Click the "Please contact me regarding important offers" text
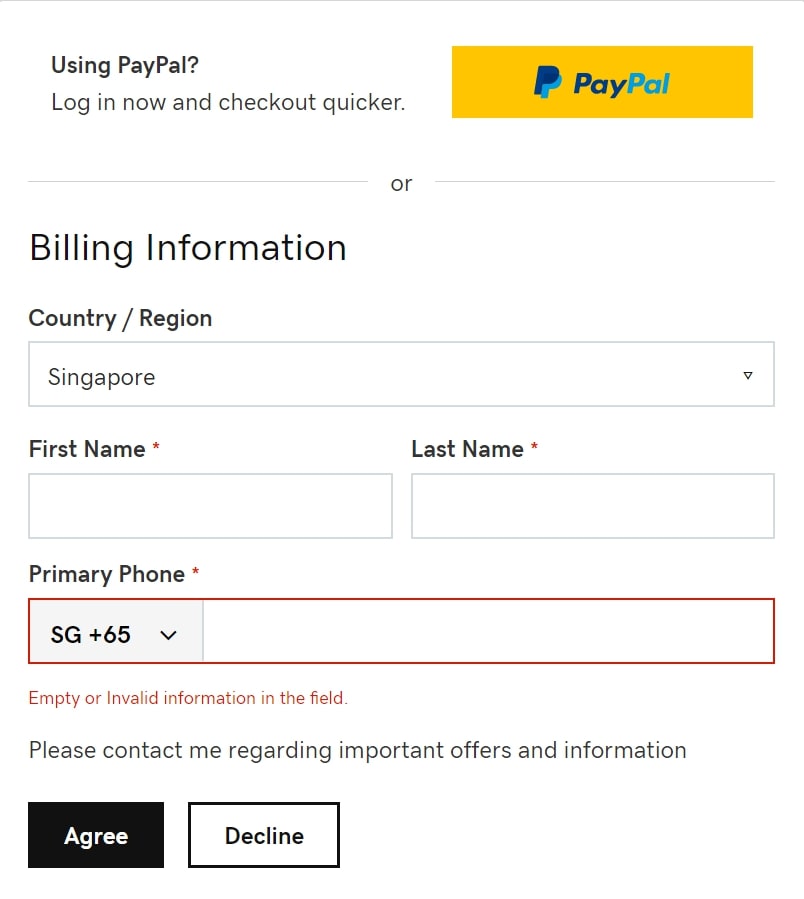The height and width of the screenshot is (899, 804). tap(357, 751)
